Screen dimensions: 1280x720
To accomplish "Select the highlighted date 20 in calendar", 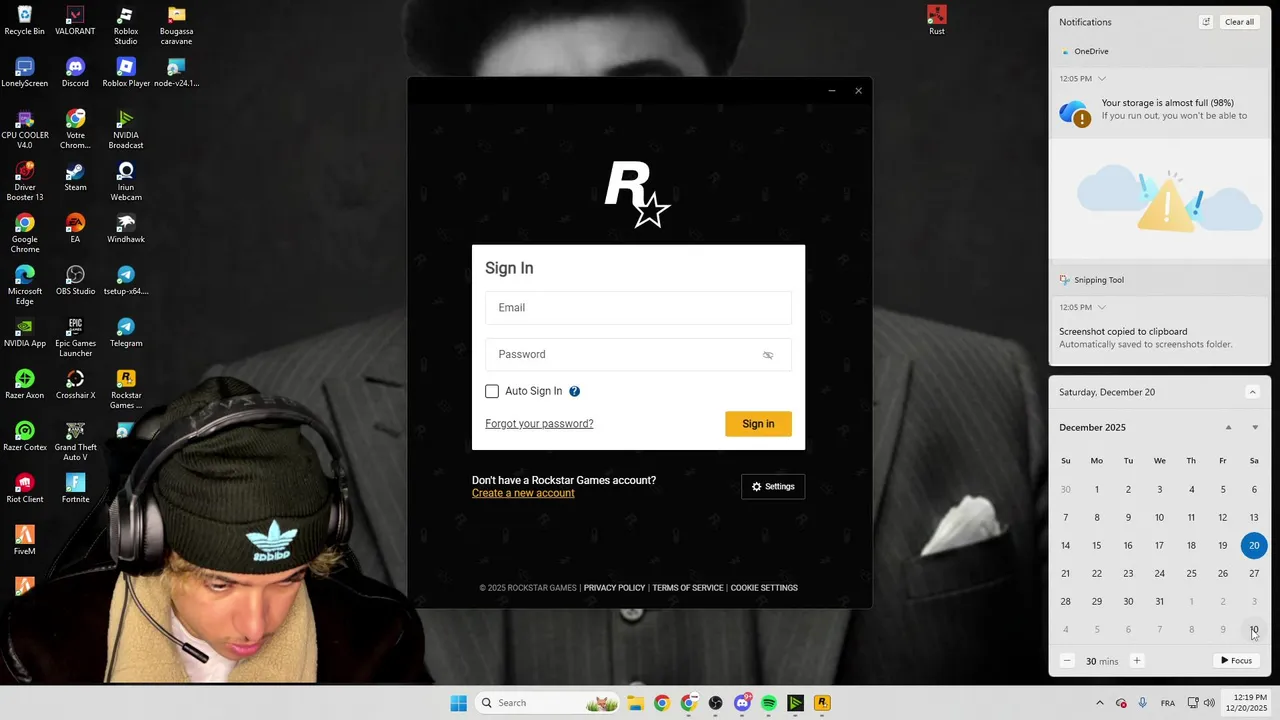I will pyautogui.click(x=1254, y=545).
